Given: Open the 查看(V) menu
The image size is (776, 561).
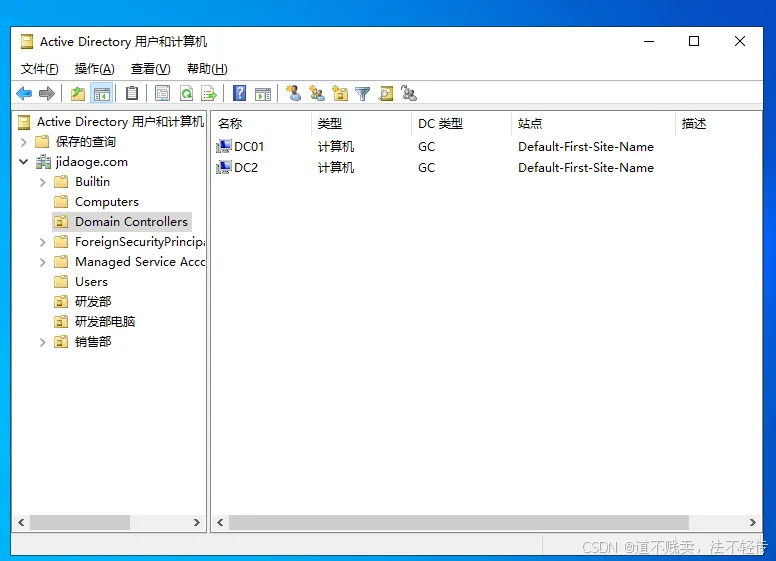Looking at the screenshot, I should tap(150, 69).
